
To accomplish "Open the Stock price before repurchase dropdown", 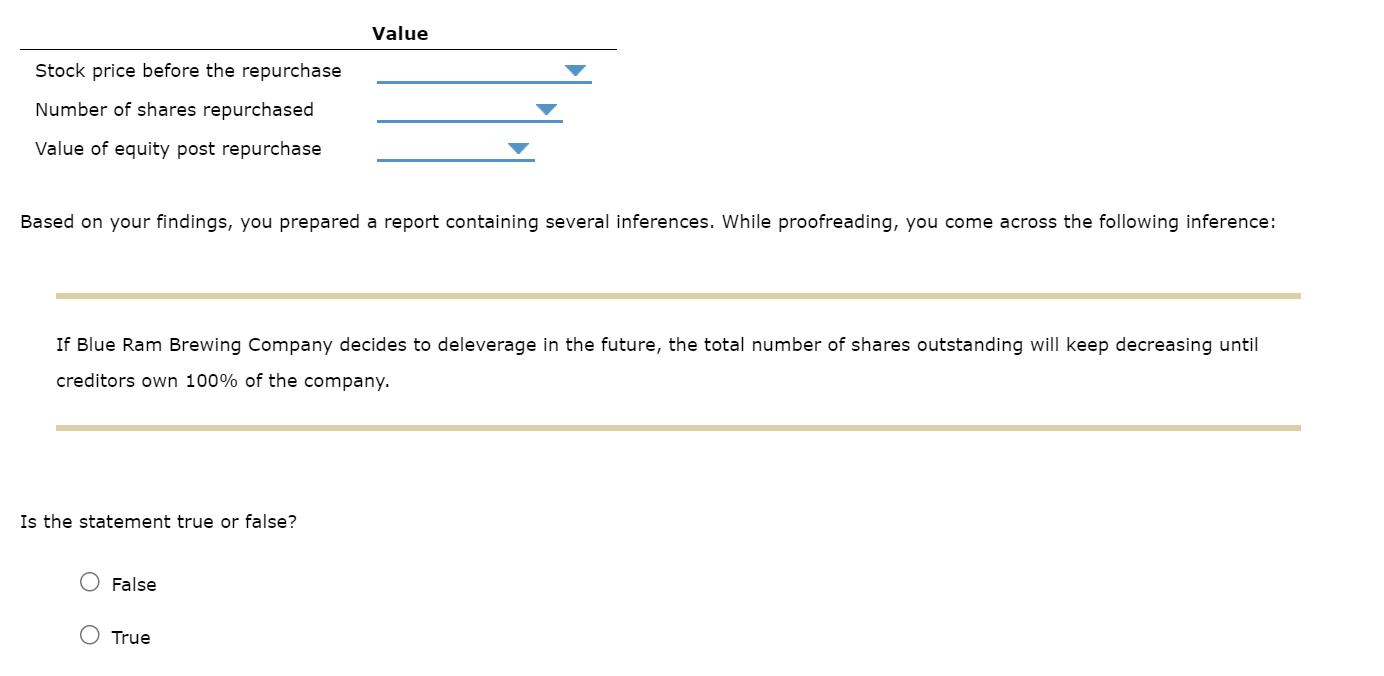I will coord(575,70).
